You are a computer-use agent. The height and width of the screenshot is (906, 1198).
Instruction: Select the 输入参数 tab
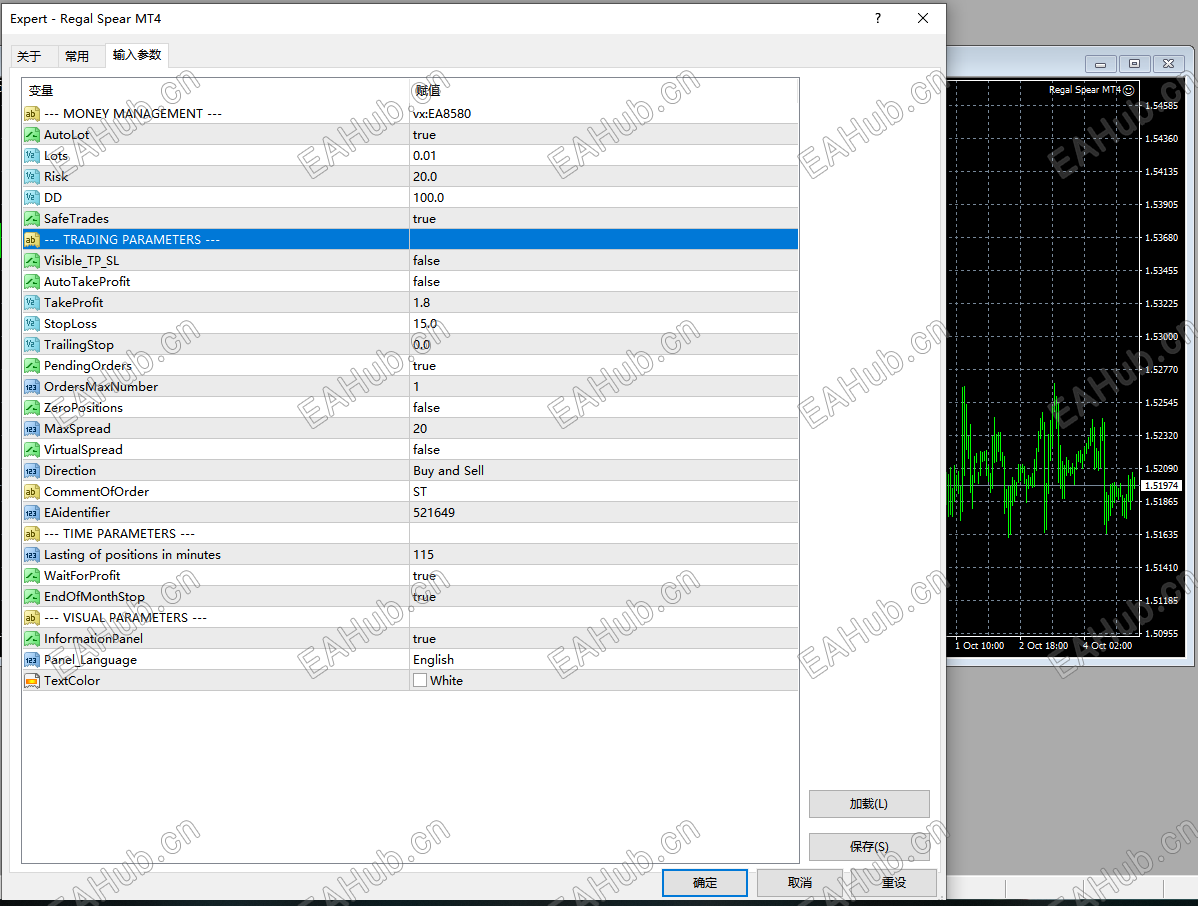tap(137, 55)
